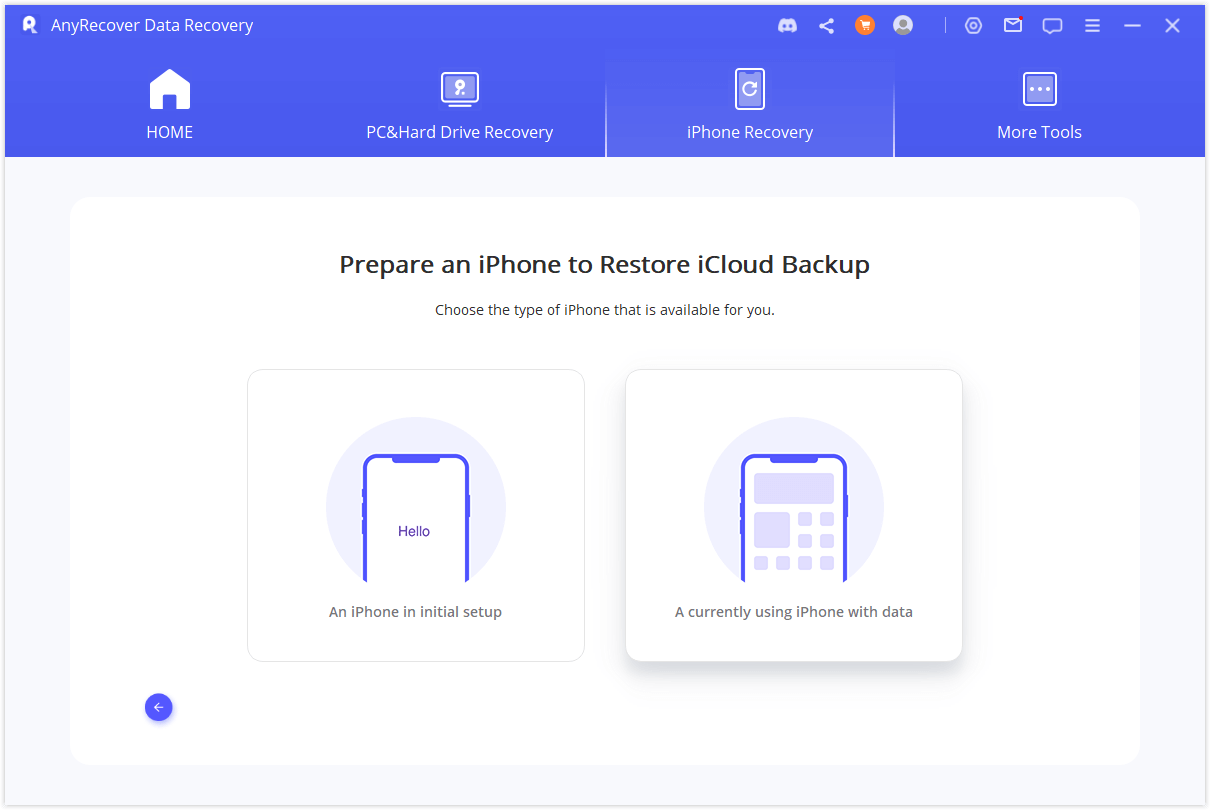1210x810 pixels.
Task: Expand the hamburger menu in title bar
Action: (1092, 26)
